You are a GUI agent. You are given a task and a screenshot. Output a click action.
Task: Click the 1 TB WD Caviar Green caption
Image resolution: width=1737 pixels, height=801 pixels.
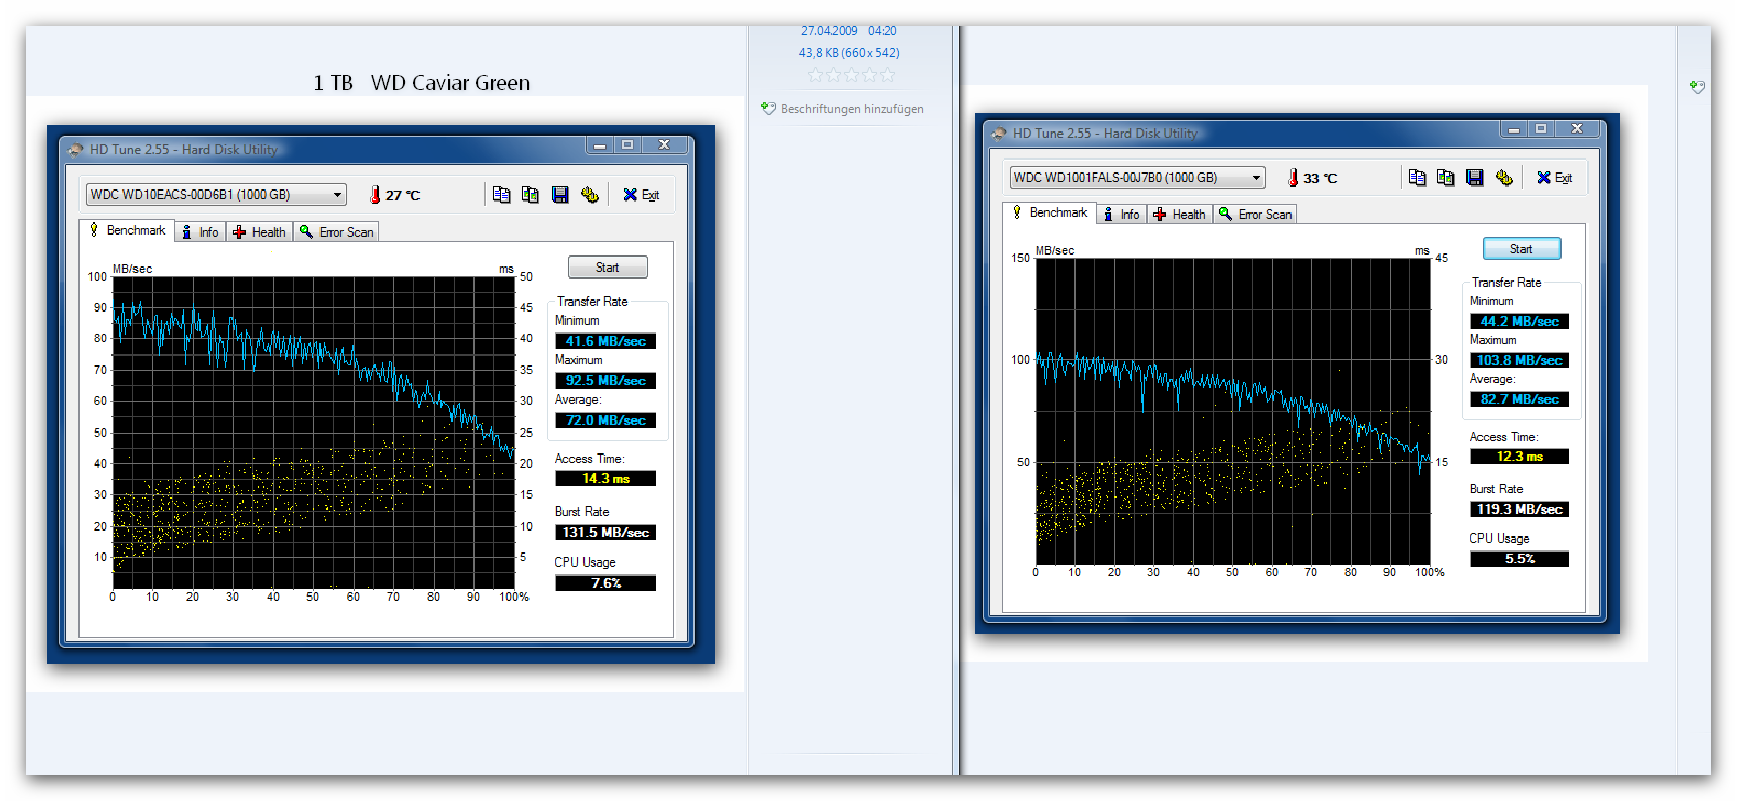coord(421,83)
